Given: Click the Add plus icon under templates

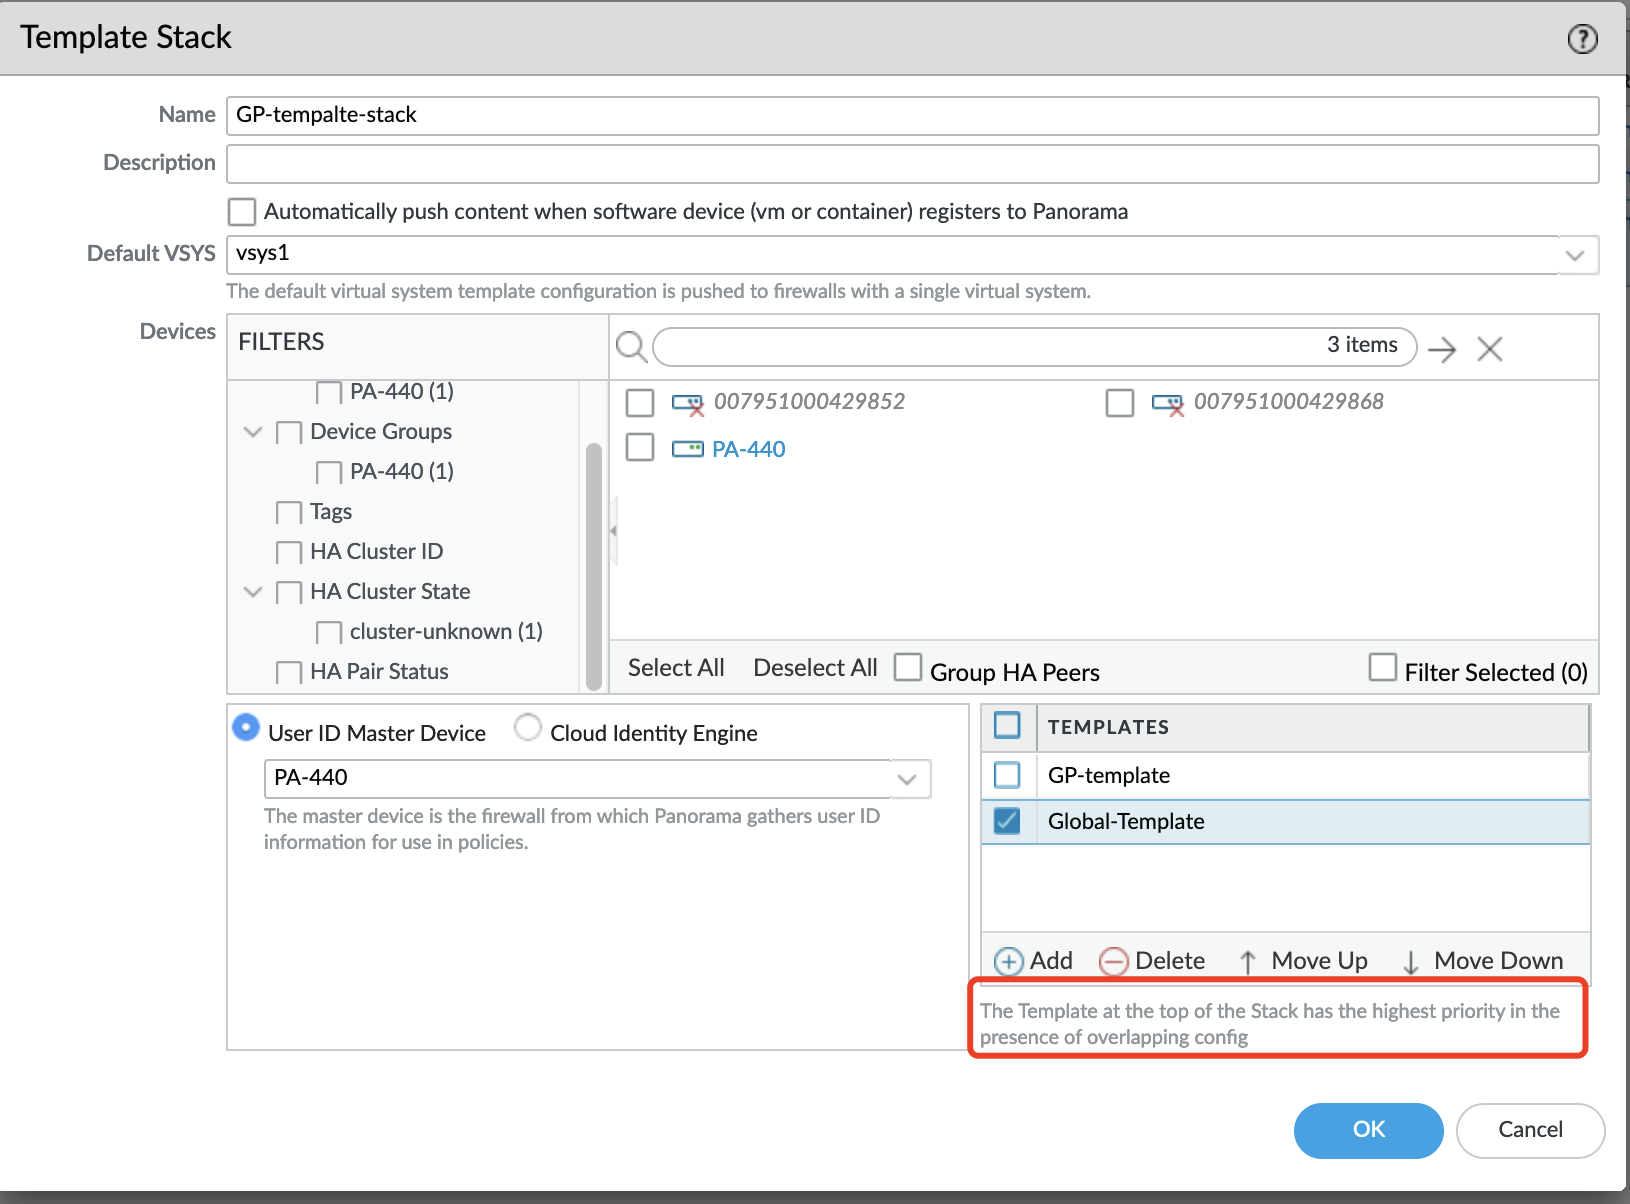Looking at the screenshot, I should (1008, 961).
